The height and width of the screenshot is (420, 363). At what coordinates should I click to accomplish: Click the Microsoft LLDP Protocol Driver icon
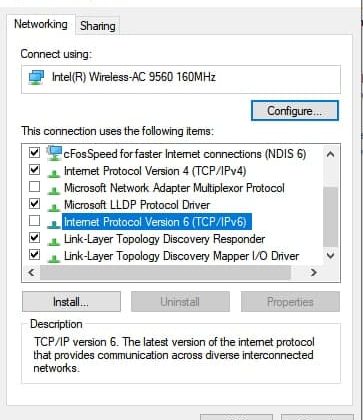pyautogui.click(x=54, y=206)
